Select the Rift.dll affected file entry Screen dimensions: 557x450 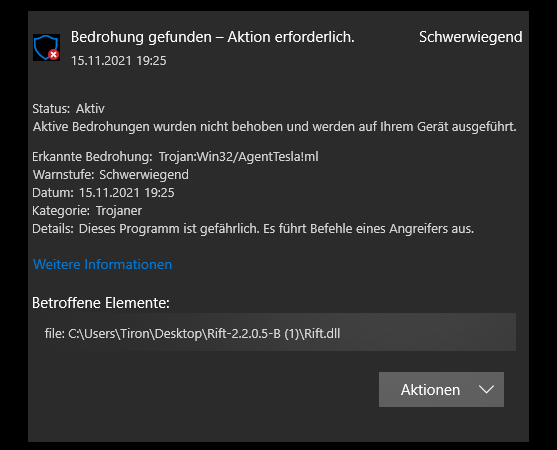point(274,332)
